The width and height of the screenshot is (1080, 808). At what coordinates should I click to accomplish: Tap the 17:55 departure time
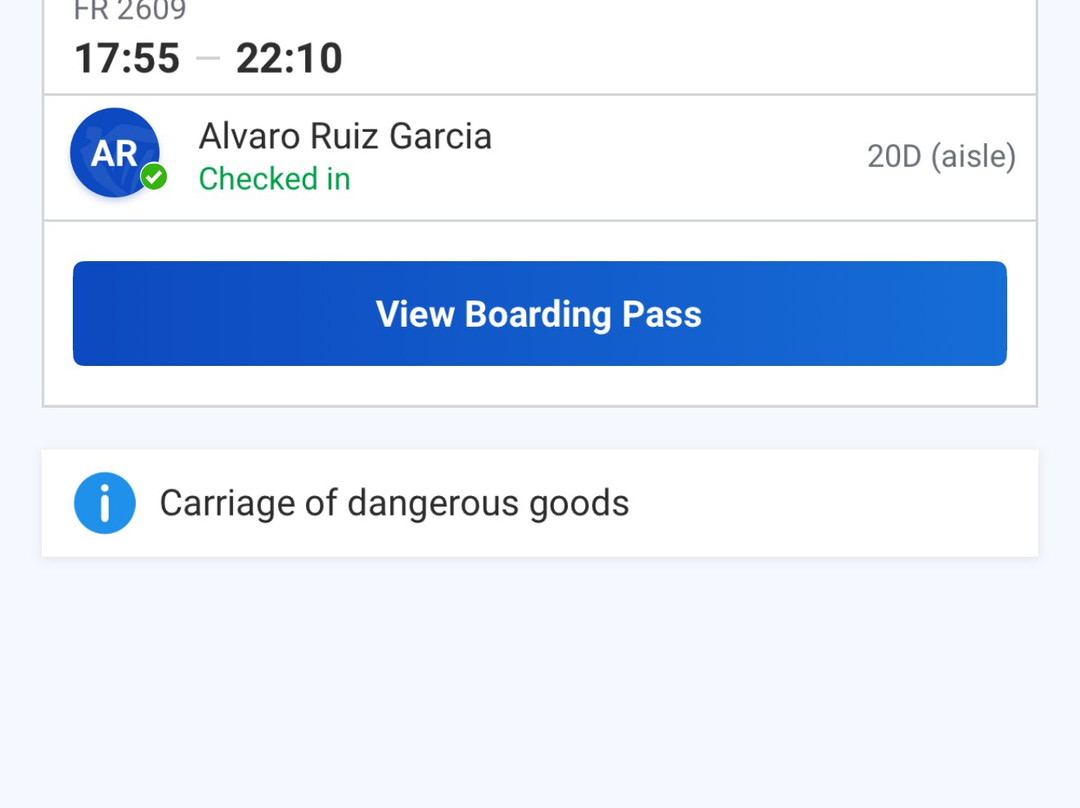pos(127,59)
